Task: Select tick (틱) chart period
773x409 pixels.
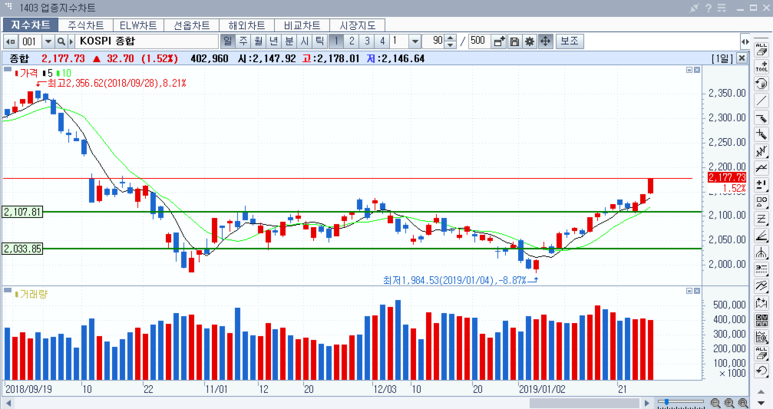Action: point(319,41)
